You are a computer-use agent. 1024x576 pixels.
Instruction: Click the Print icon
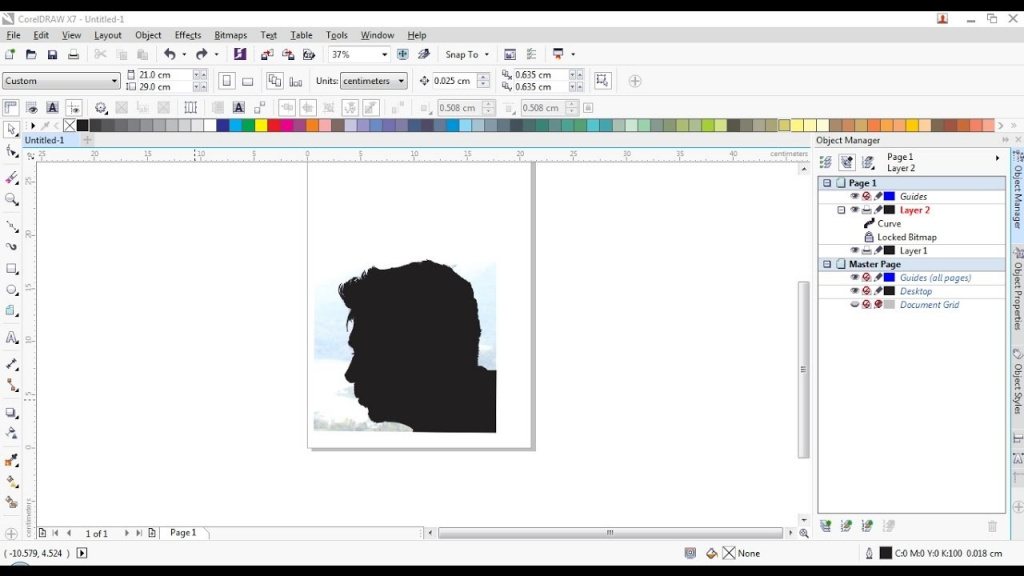(x=73, y=54)
